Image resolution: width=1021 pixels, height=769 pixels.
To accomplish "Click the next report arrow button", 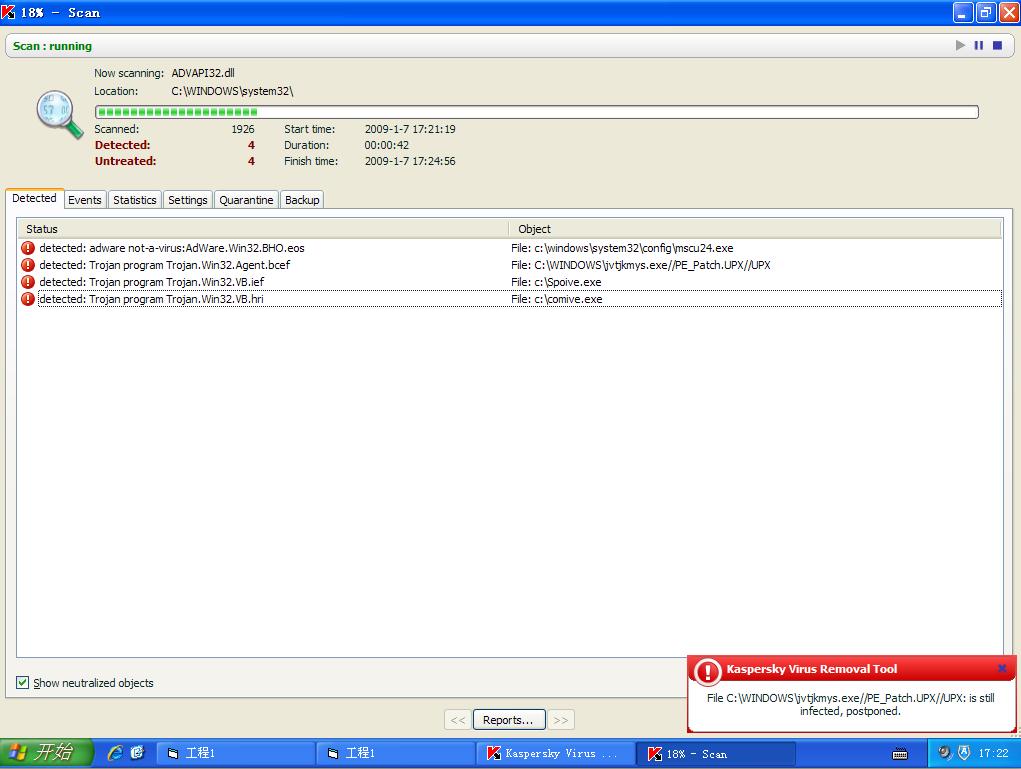I will point(561,720).
